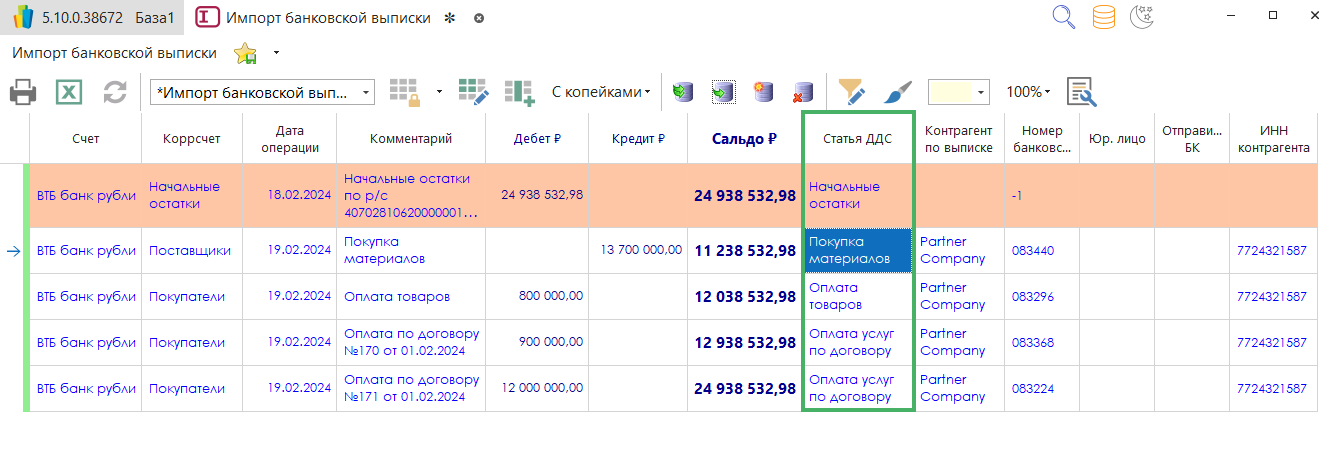Click the orange database icon in title bar
Viewport: 1335px width, 454px height.
click(x=1103, y=17)
